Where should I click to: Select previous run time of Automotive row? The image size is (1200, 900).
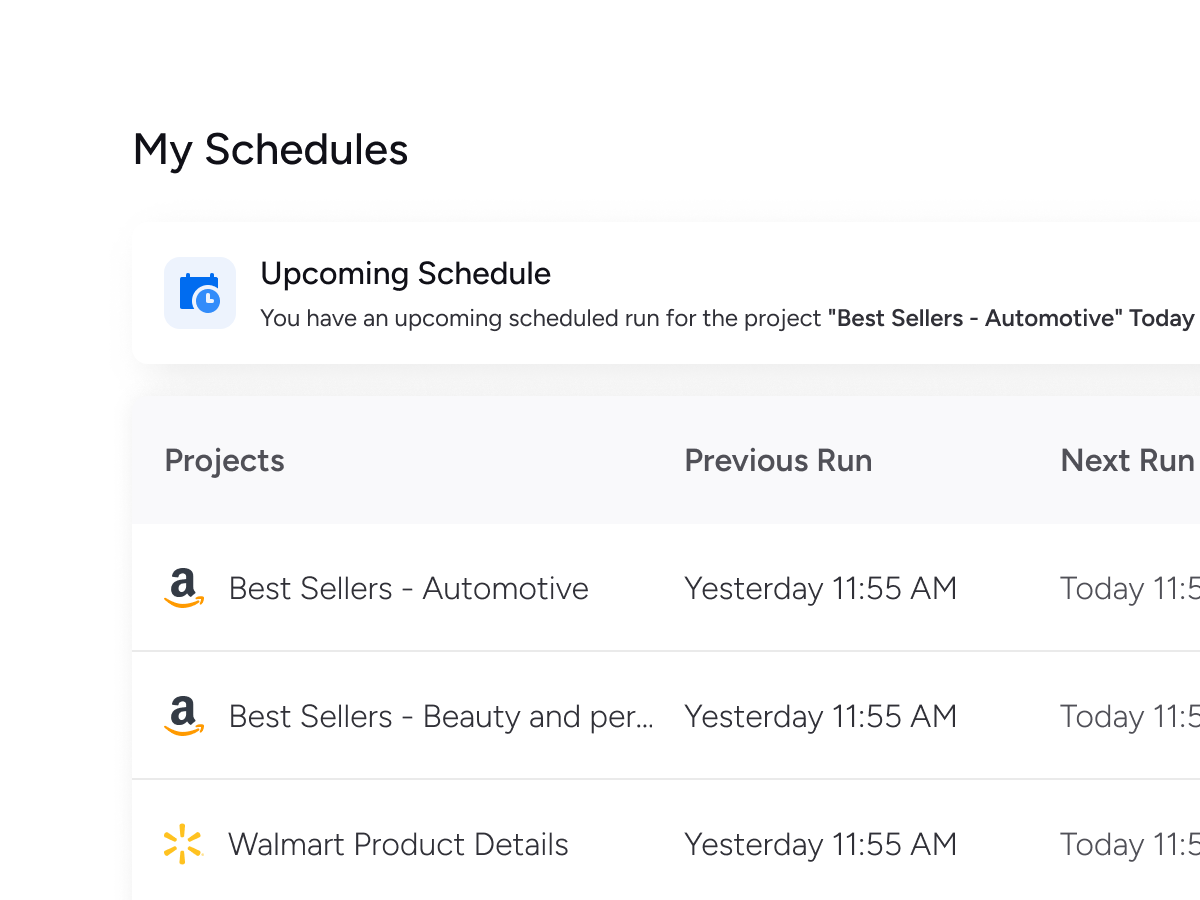(x=820, y=588)
